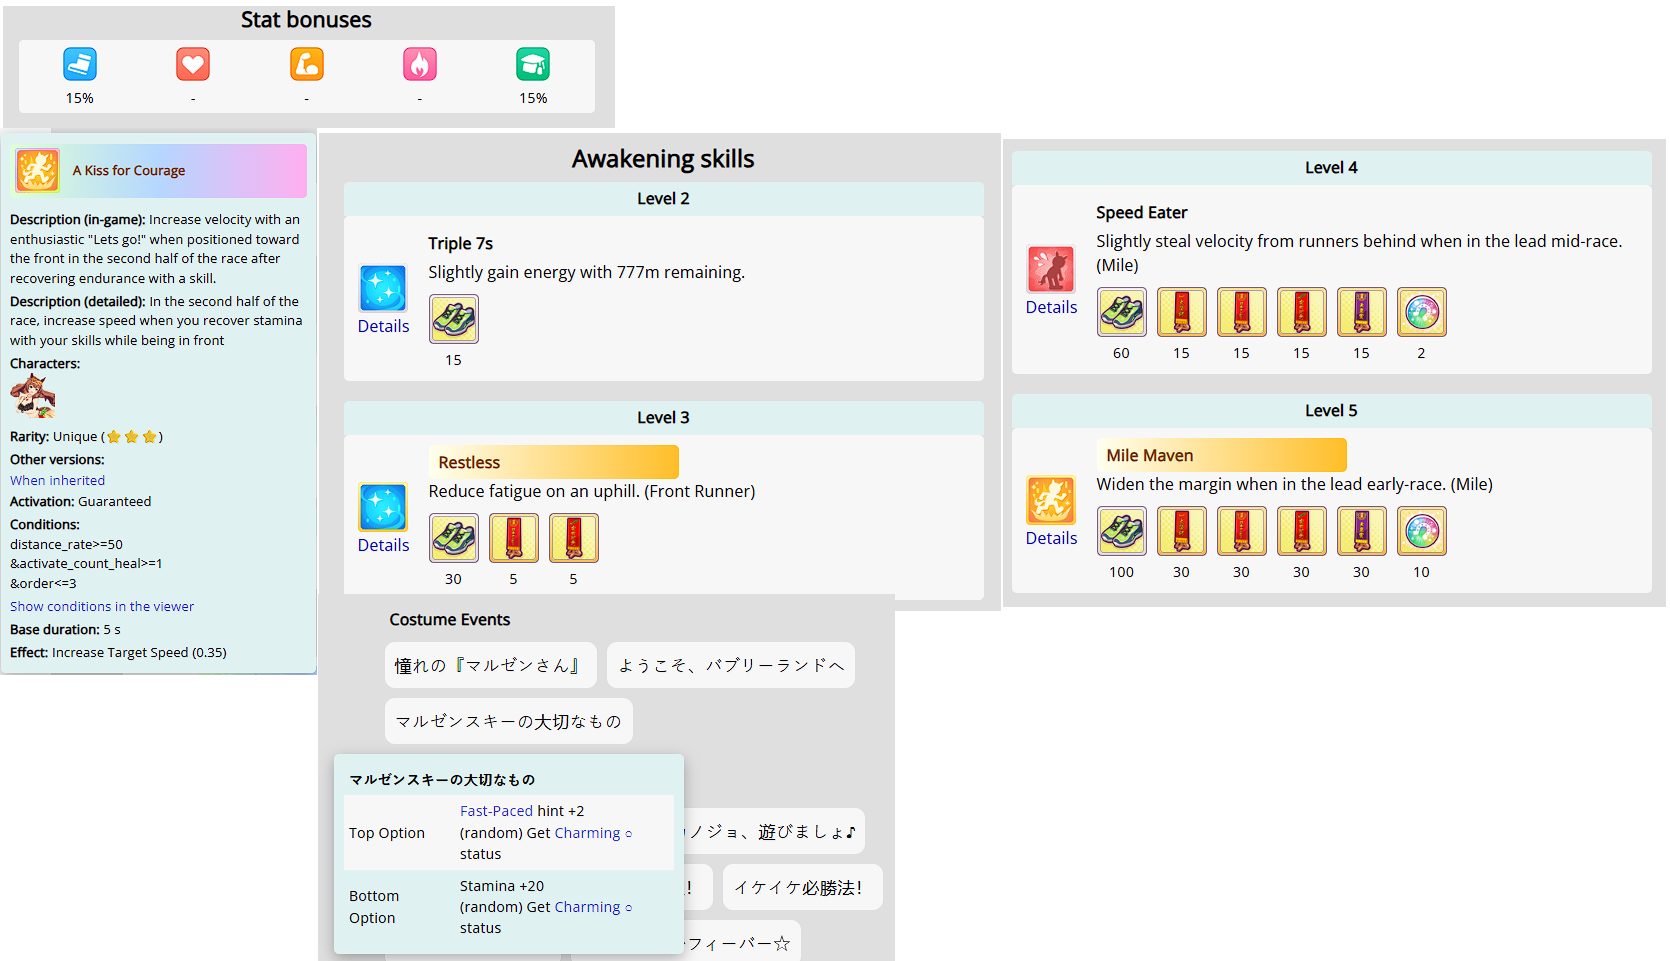This screenshot has height=961, width=1670.
Task: Click the Mile Maven skill name banner
Action: [x=1222, y=455]
